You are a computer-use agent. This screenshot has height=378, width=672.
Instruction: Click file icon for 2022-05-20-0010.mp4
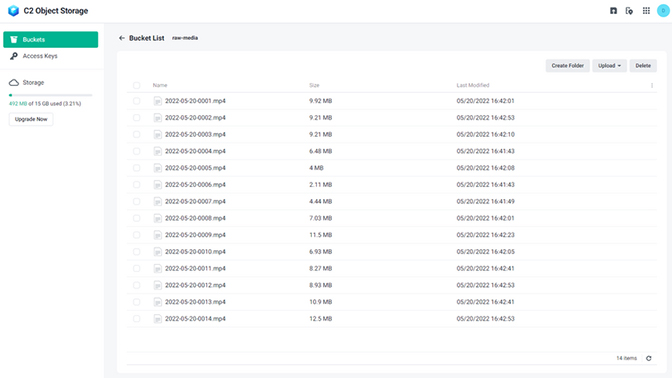click(x=158, y=252)
